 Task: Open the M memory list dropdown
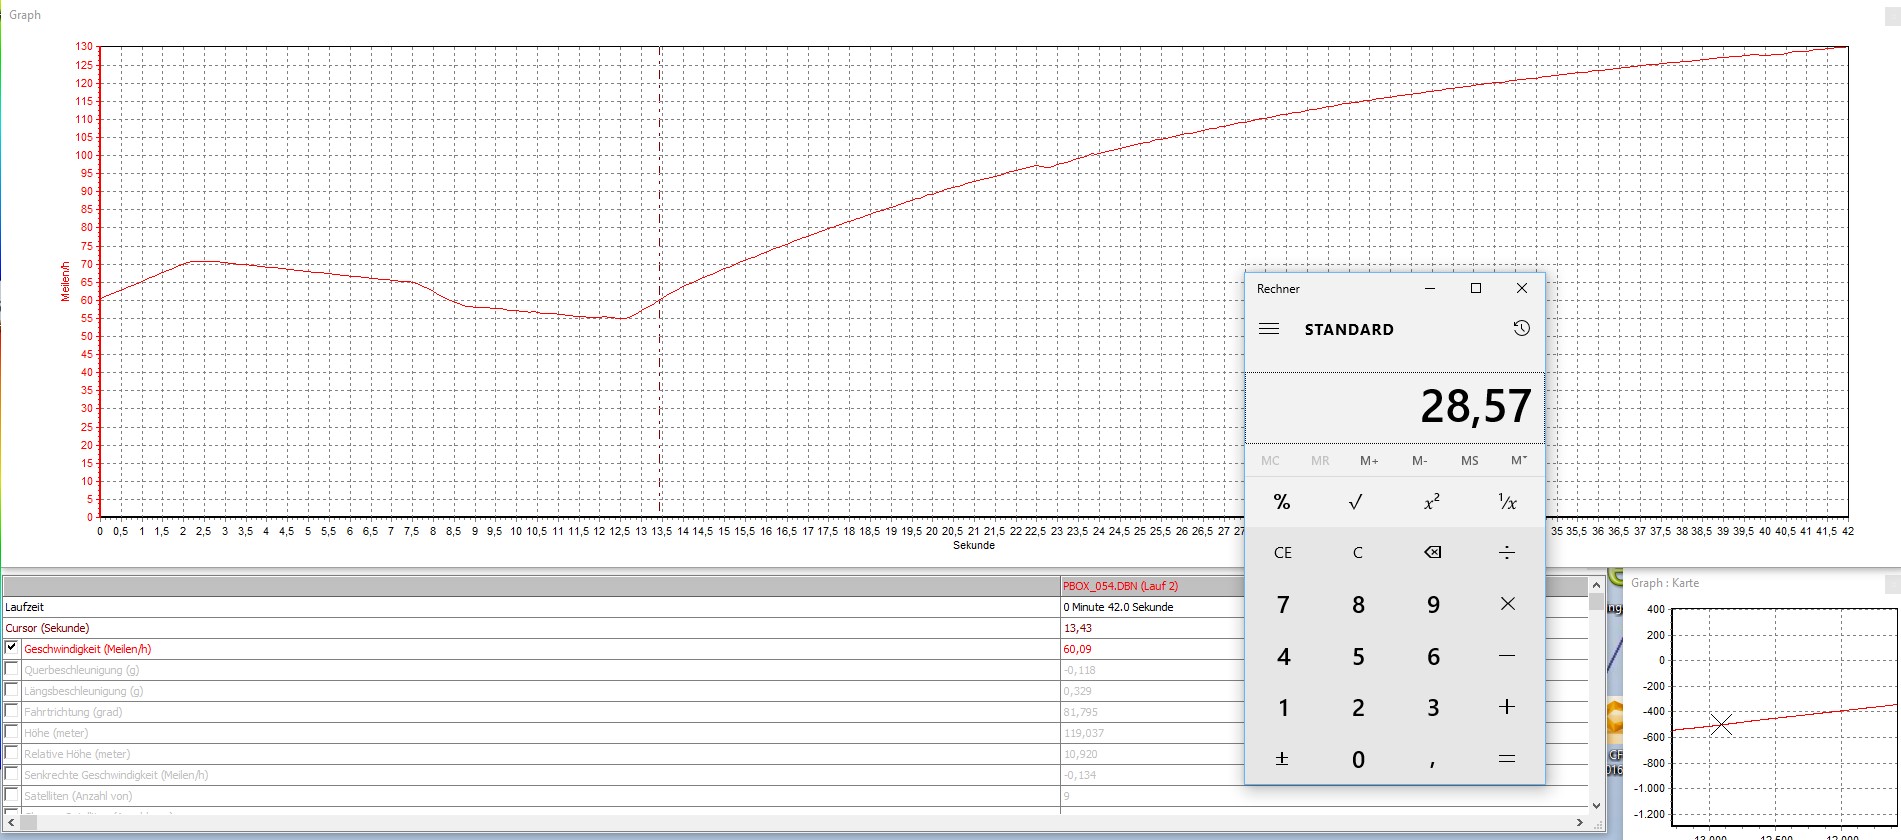pyautogui.click(x=1519, y=461)
